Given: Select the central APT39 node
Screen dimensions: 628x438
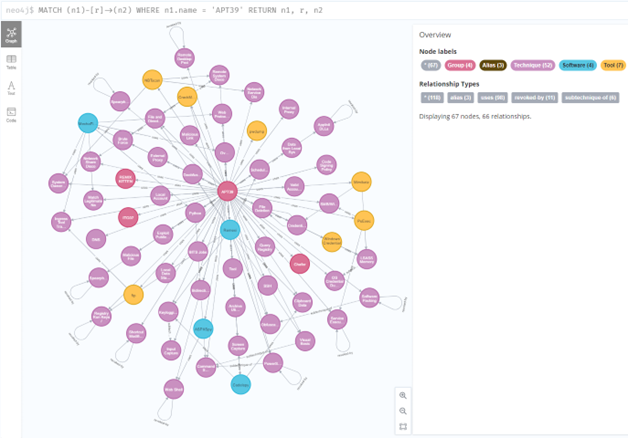Looking at the screenshot, I should coord(227,191).
